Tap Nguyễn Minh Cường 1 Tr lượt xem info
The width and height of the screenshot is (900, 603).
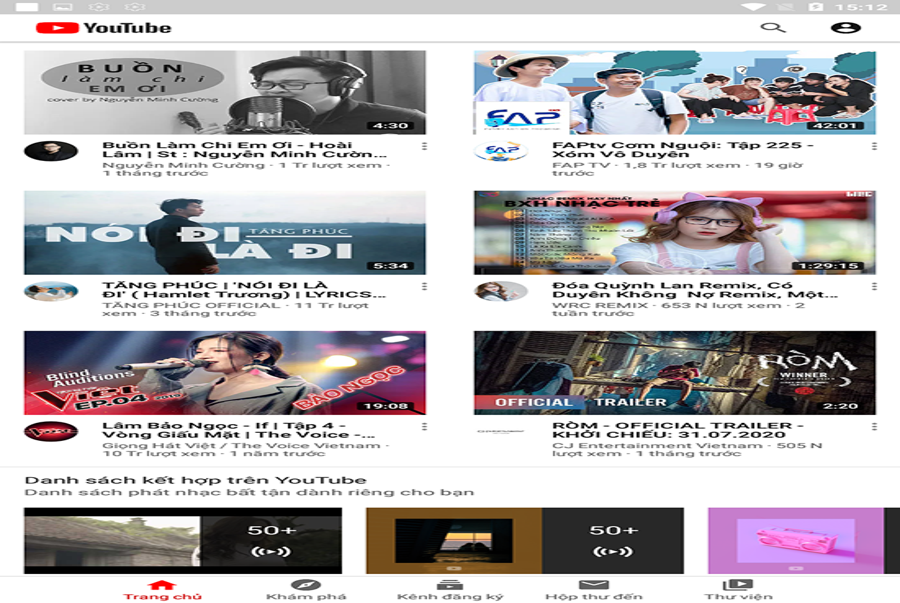(x=246, y=169)
